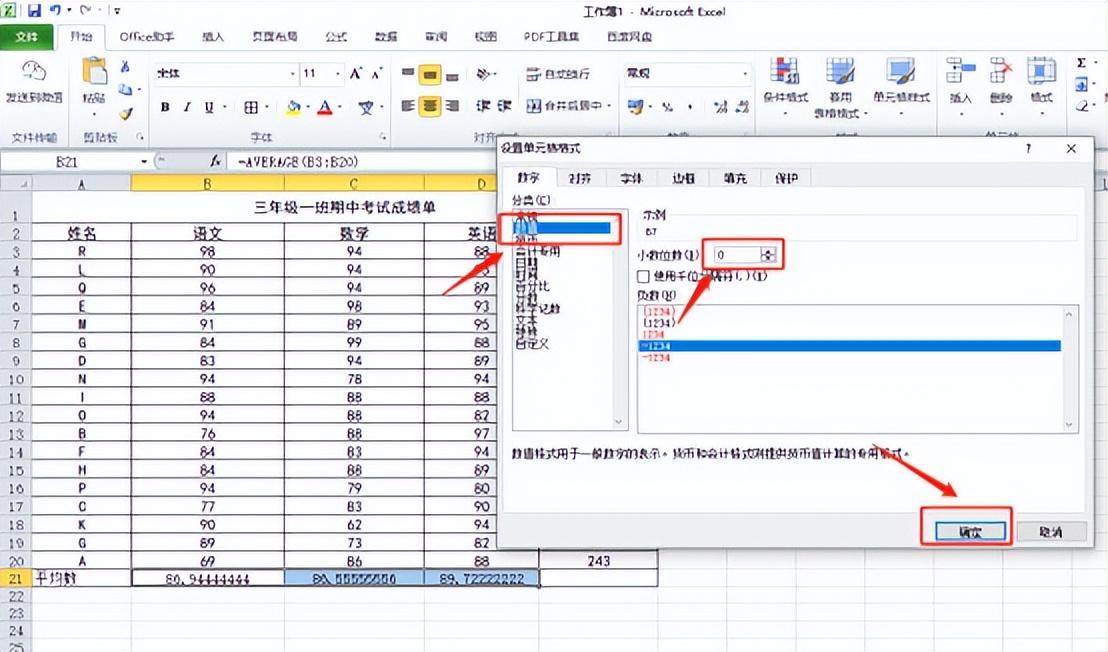
Task: Click the Format Painter brush icon
Action: [126, 113]
